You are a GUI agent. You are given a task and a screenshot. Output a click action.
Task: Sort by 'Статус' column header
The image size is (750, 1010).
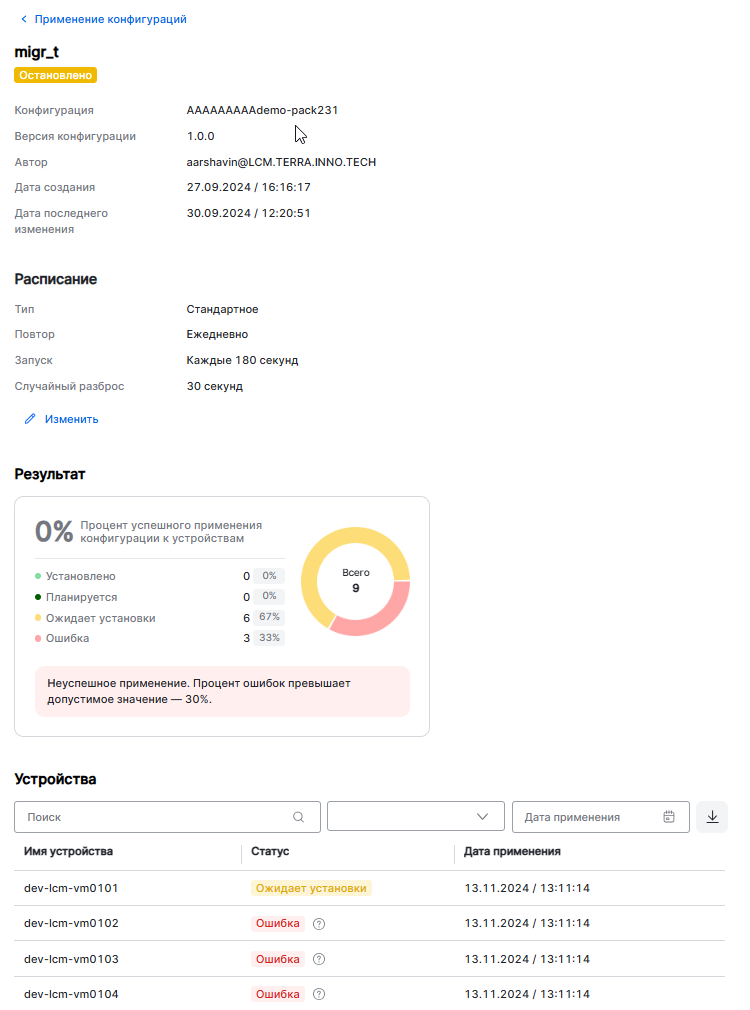pyautogui.click(x=270, y=852)
